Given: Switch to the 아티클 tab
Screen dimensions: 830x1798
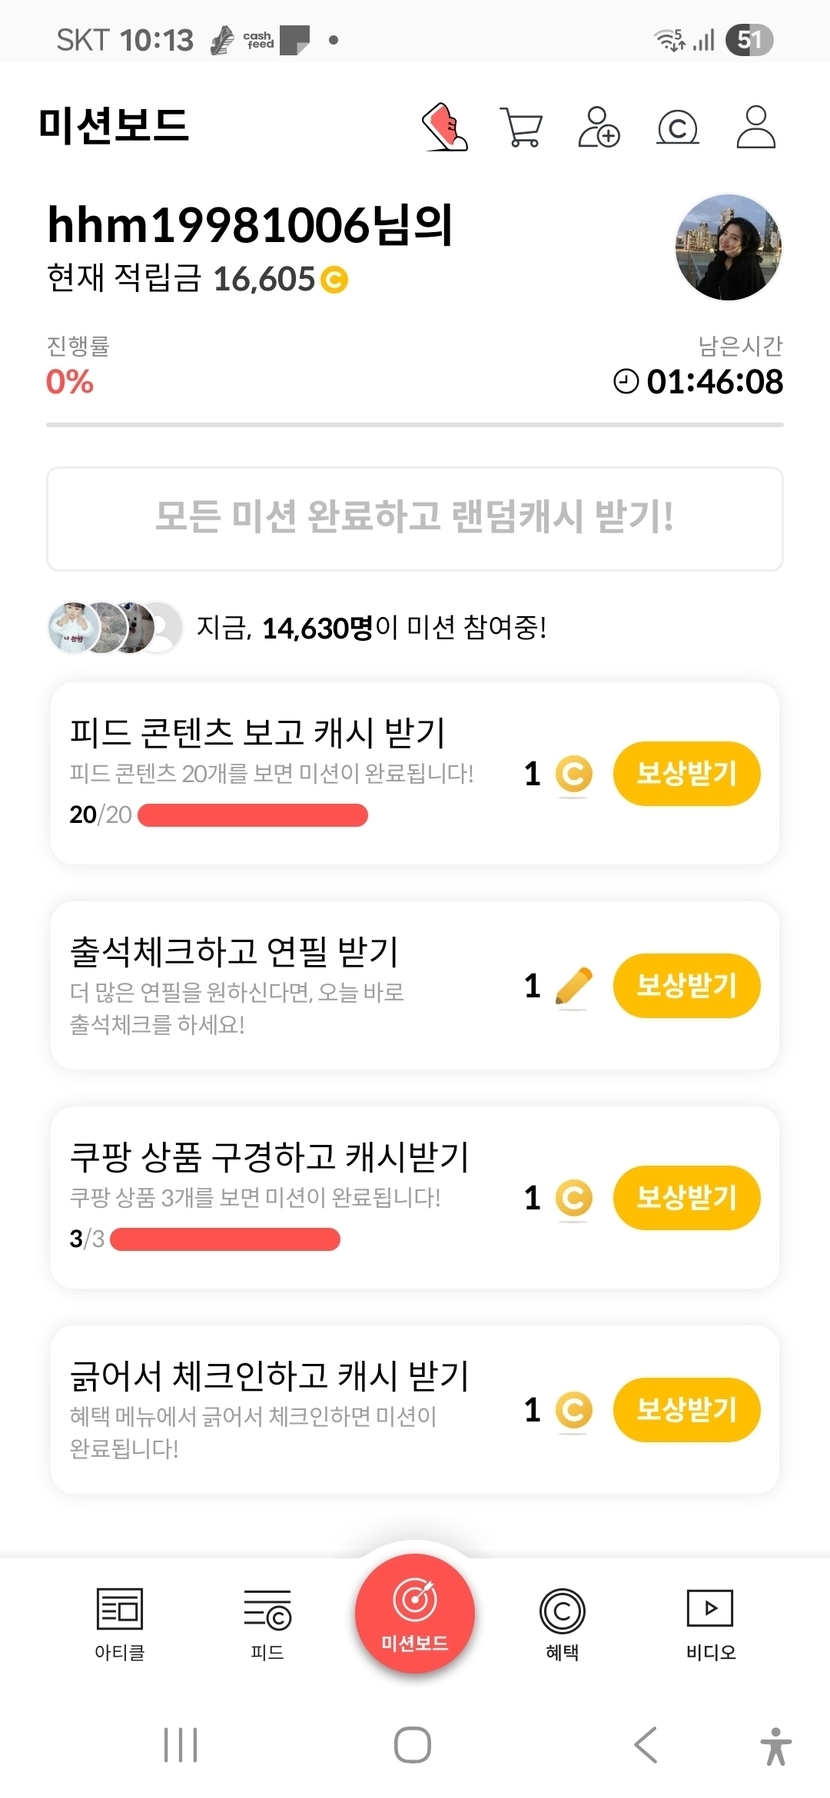Looking at the screenshot, I should pos(120,1623).
